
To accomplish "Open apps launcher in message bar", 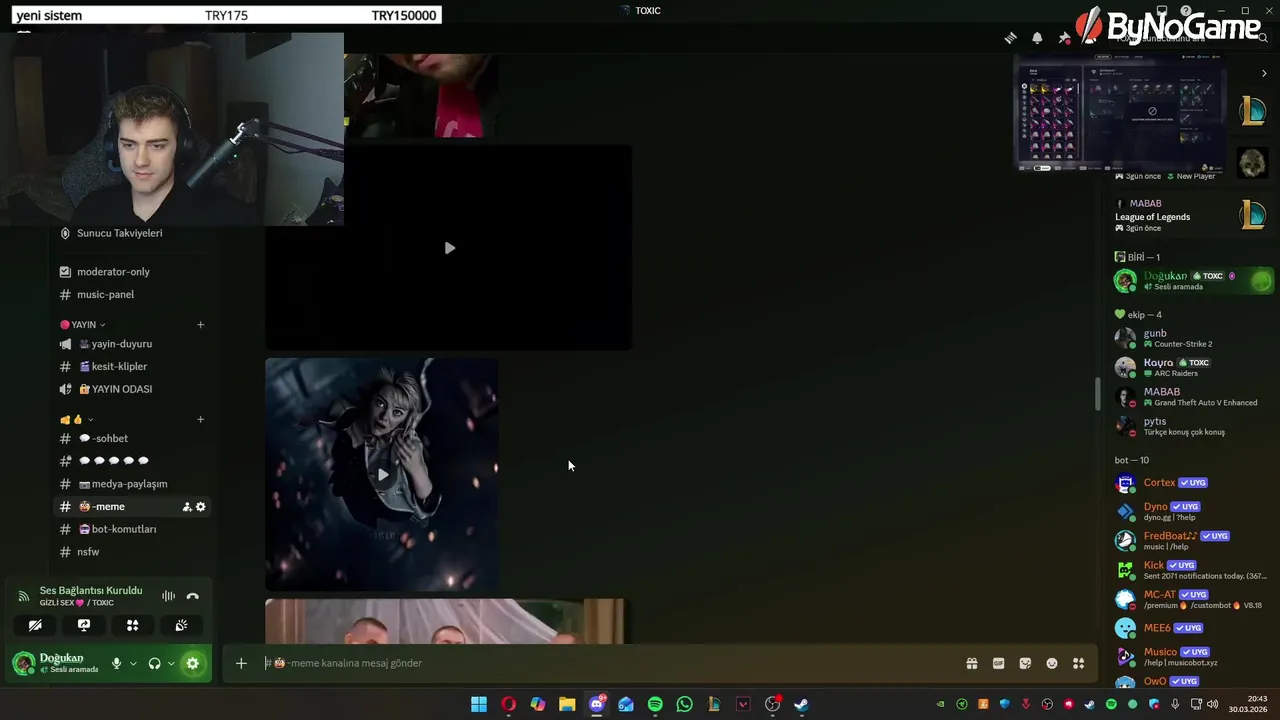I will (x=1078, y=663).
